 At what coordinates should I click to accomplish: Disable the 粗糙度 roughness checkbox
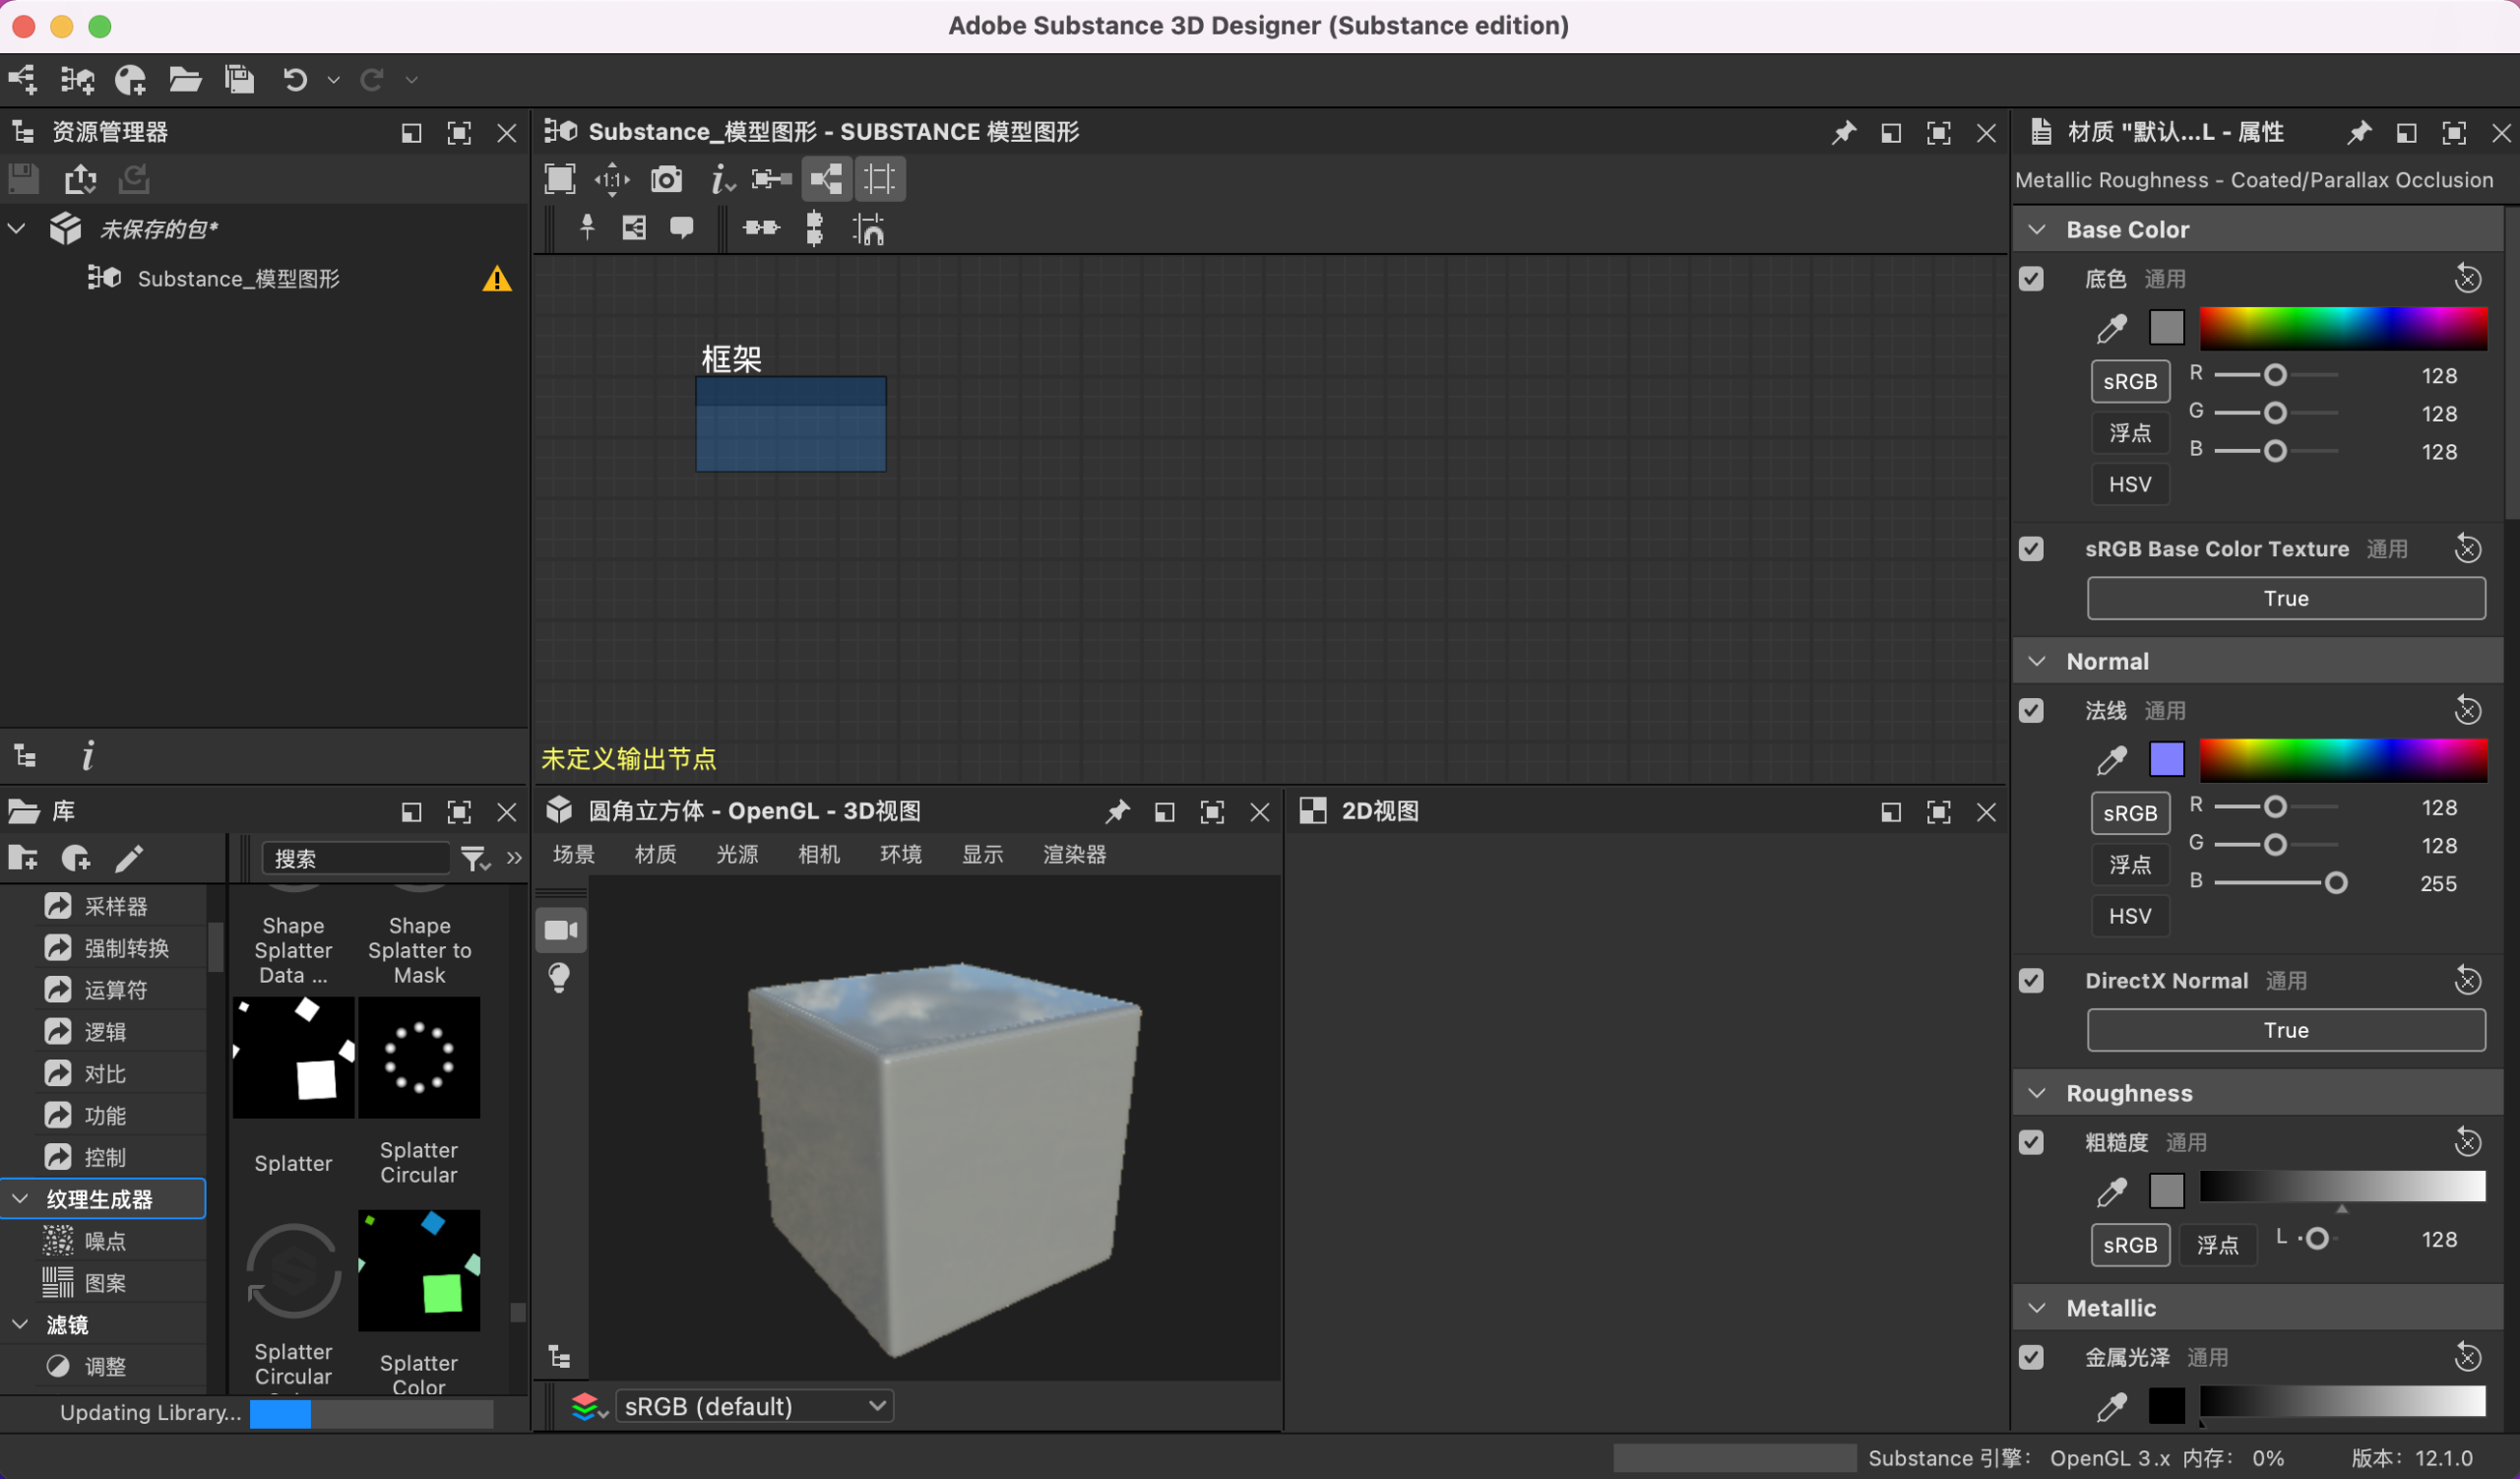point(2031,1143)
